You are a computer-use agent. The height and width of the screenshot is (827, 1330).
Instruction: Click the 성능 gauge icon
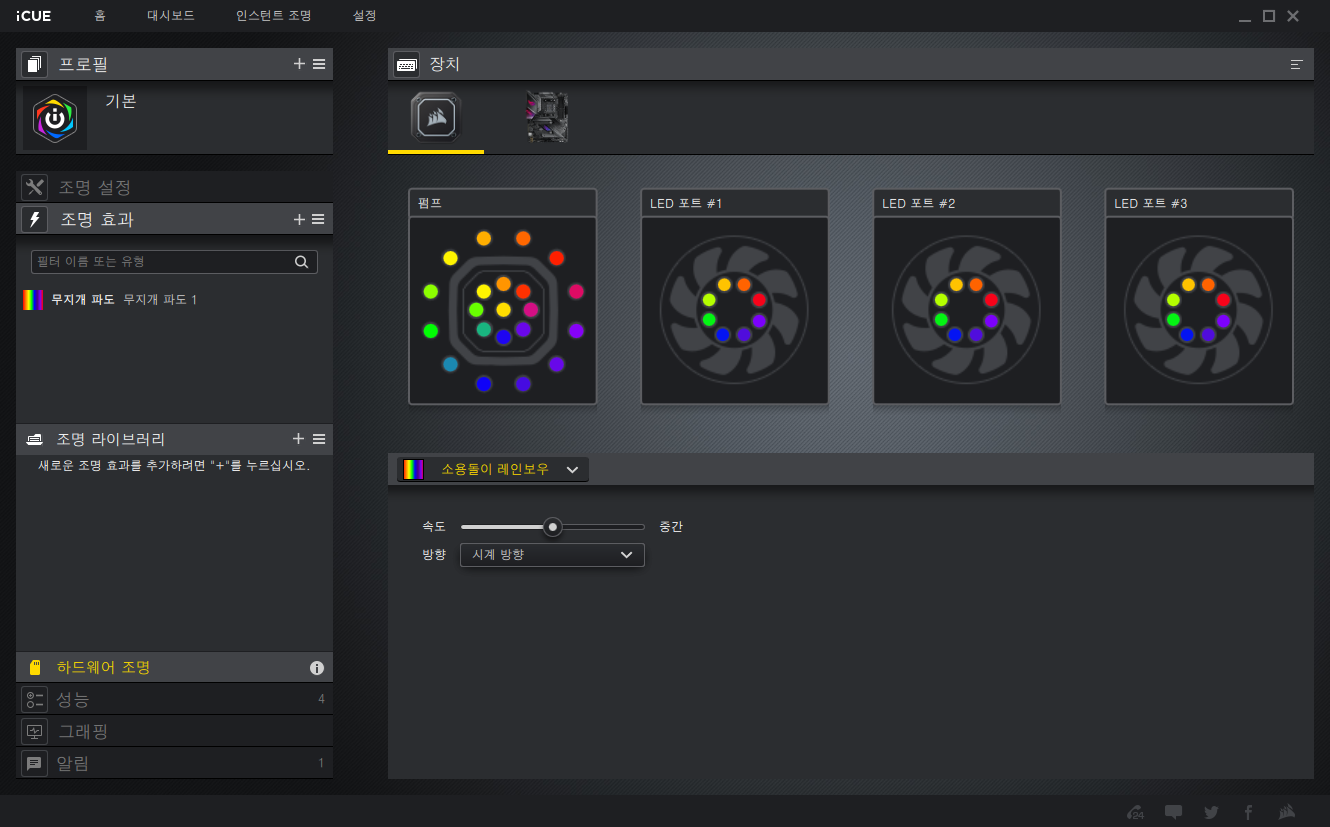pyautogui.click(x=34, y=699)
